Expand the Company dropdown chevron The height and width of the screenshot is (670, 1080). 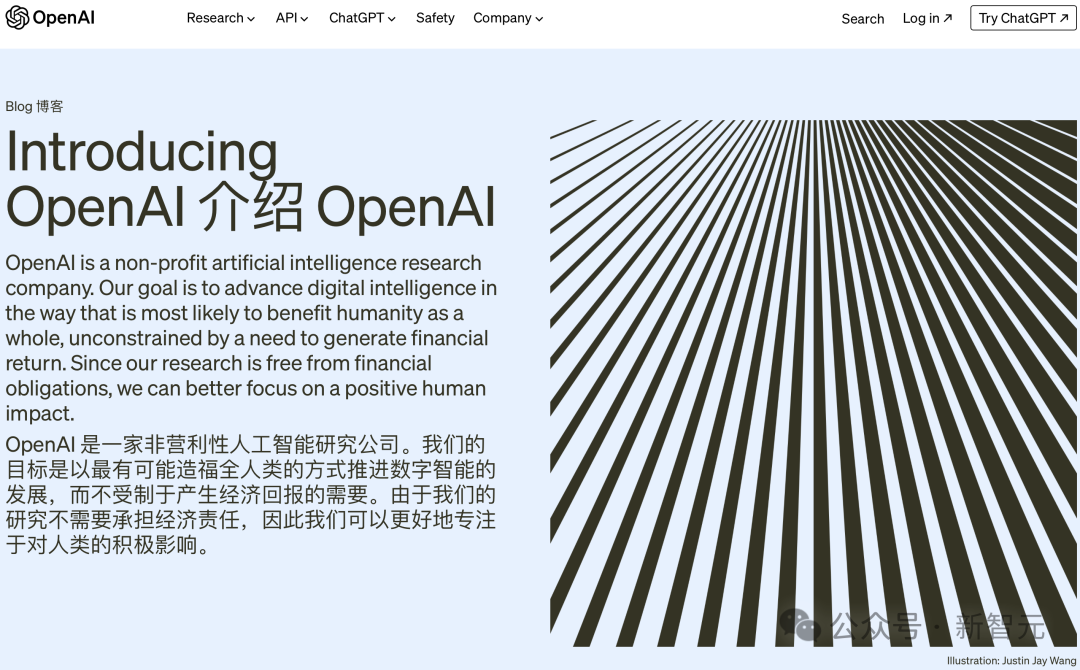point(539,19)
